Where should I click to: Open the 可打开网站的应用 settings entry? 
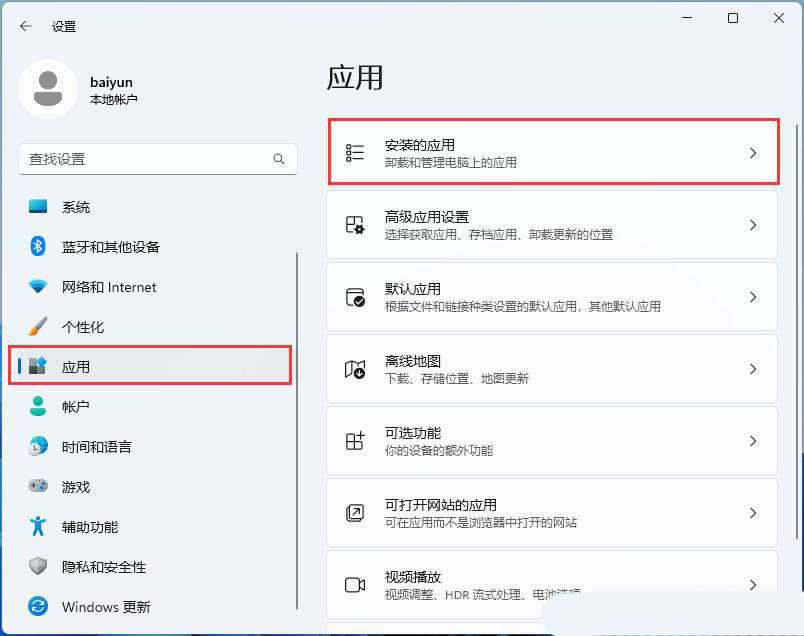551,513
